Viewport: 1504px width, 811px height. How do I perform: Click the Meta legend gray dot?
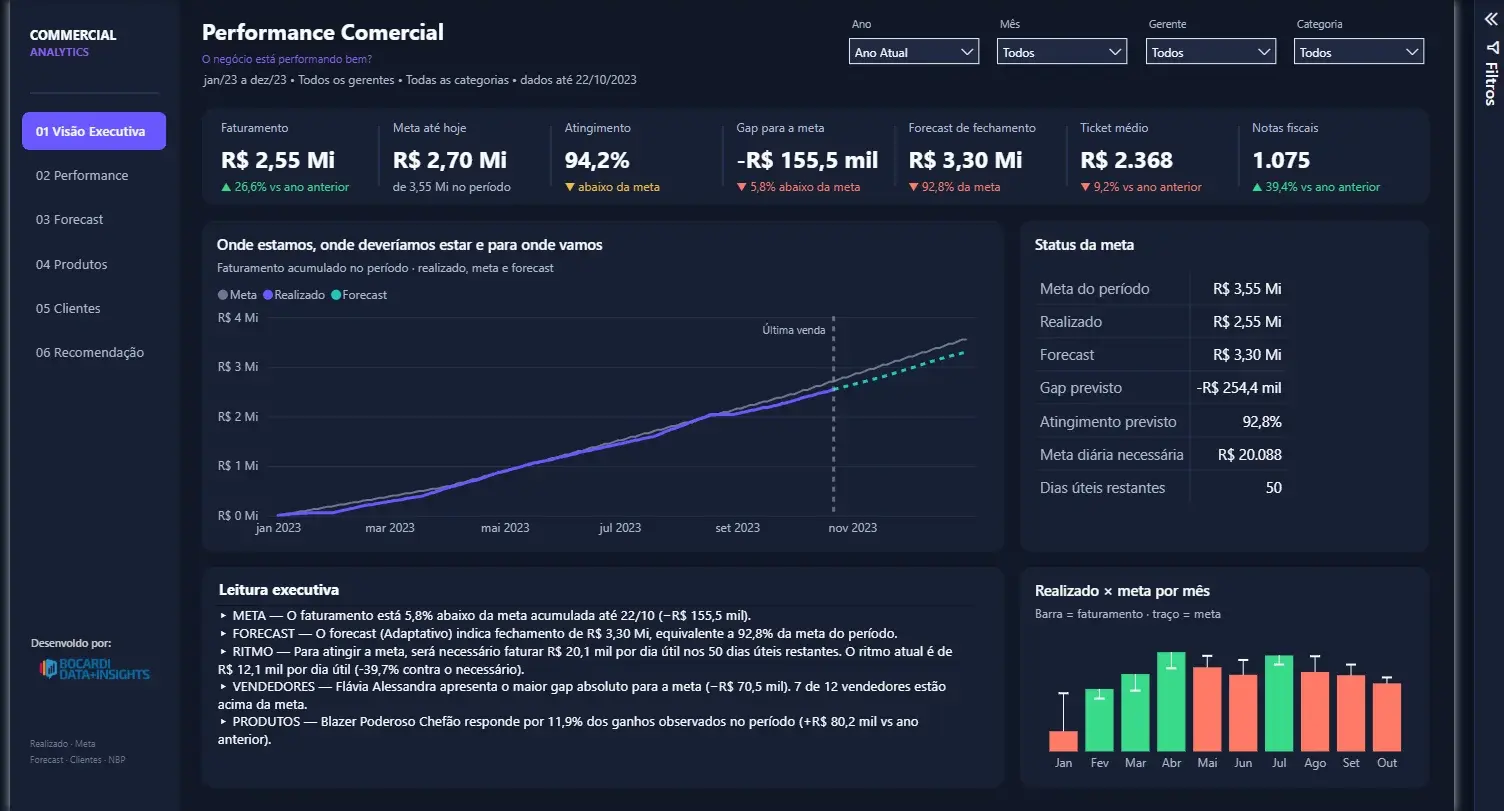click(x=222, y=295)
